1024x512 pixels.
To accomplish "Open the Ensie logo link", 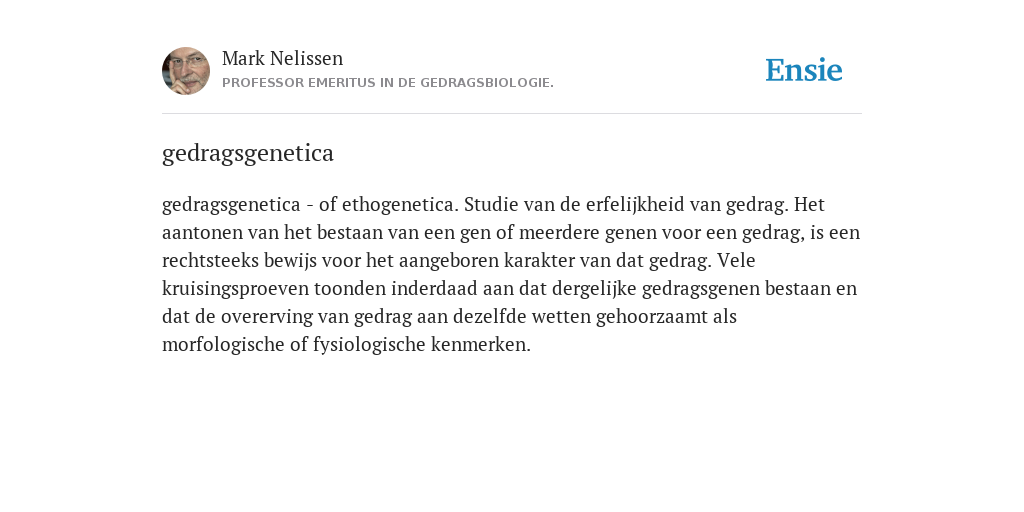I will 804,70.
